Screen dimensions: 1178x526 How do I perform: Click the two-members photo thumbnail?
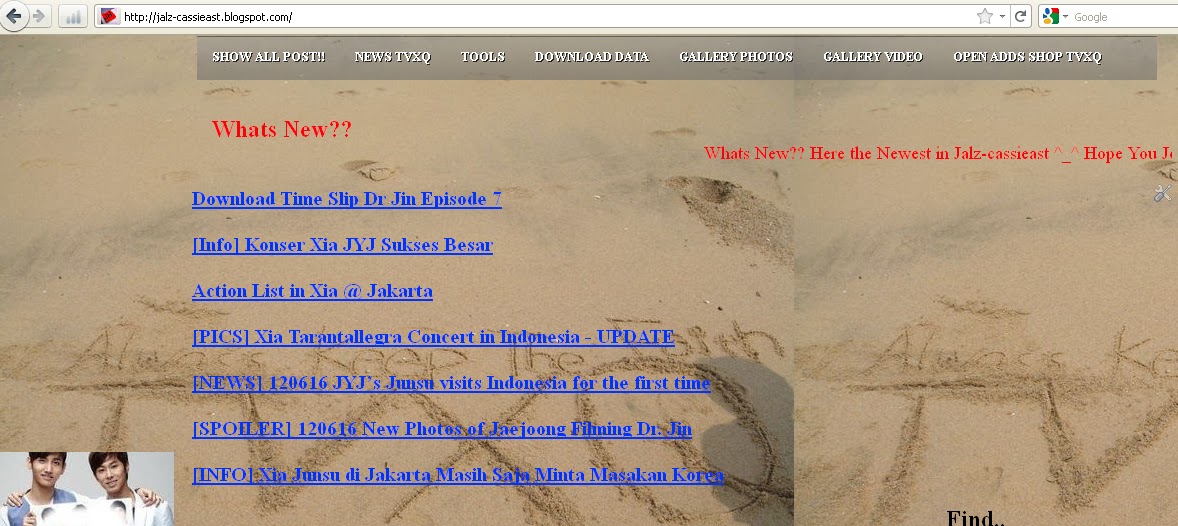(x=86, y=488)
